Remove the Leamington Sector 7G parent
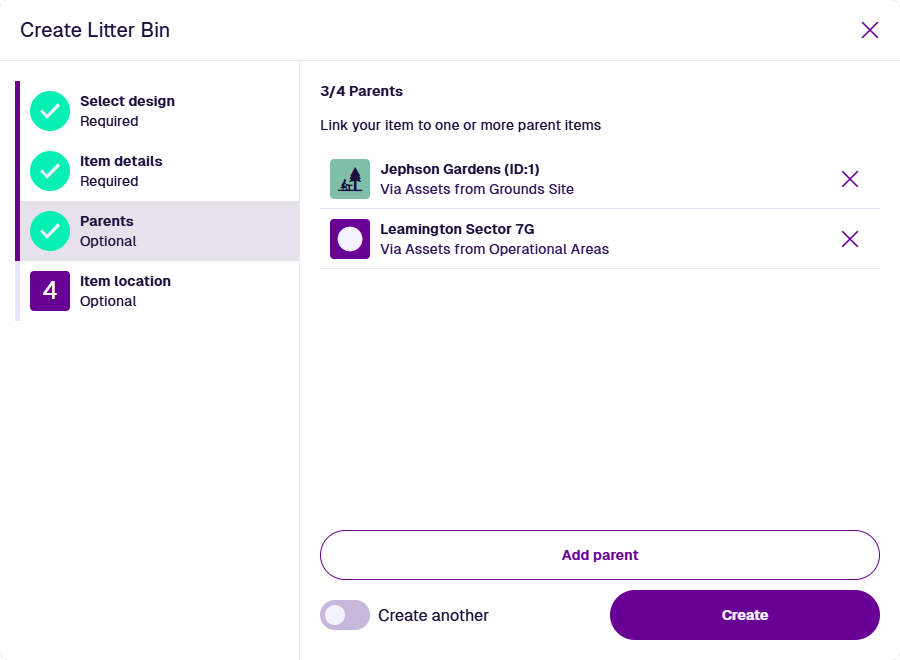 click(x=849, y=239)
